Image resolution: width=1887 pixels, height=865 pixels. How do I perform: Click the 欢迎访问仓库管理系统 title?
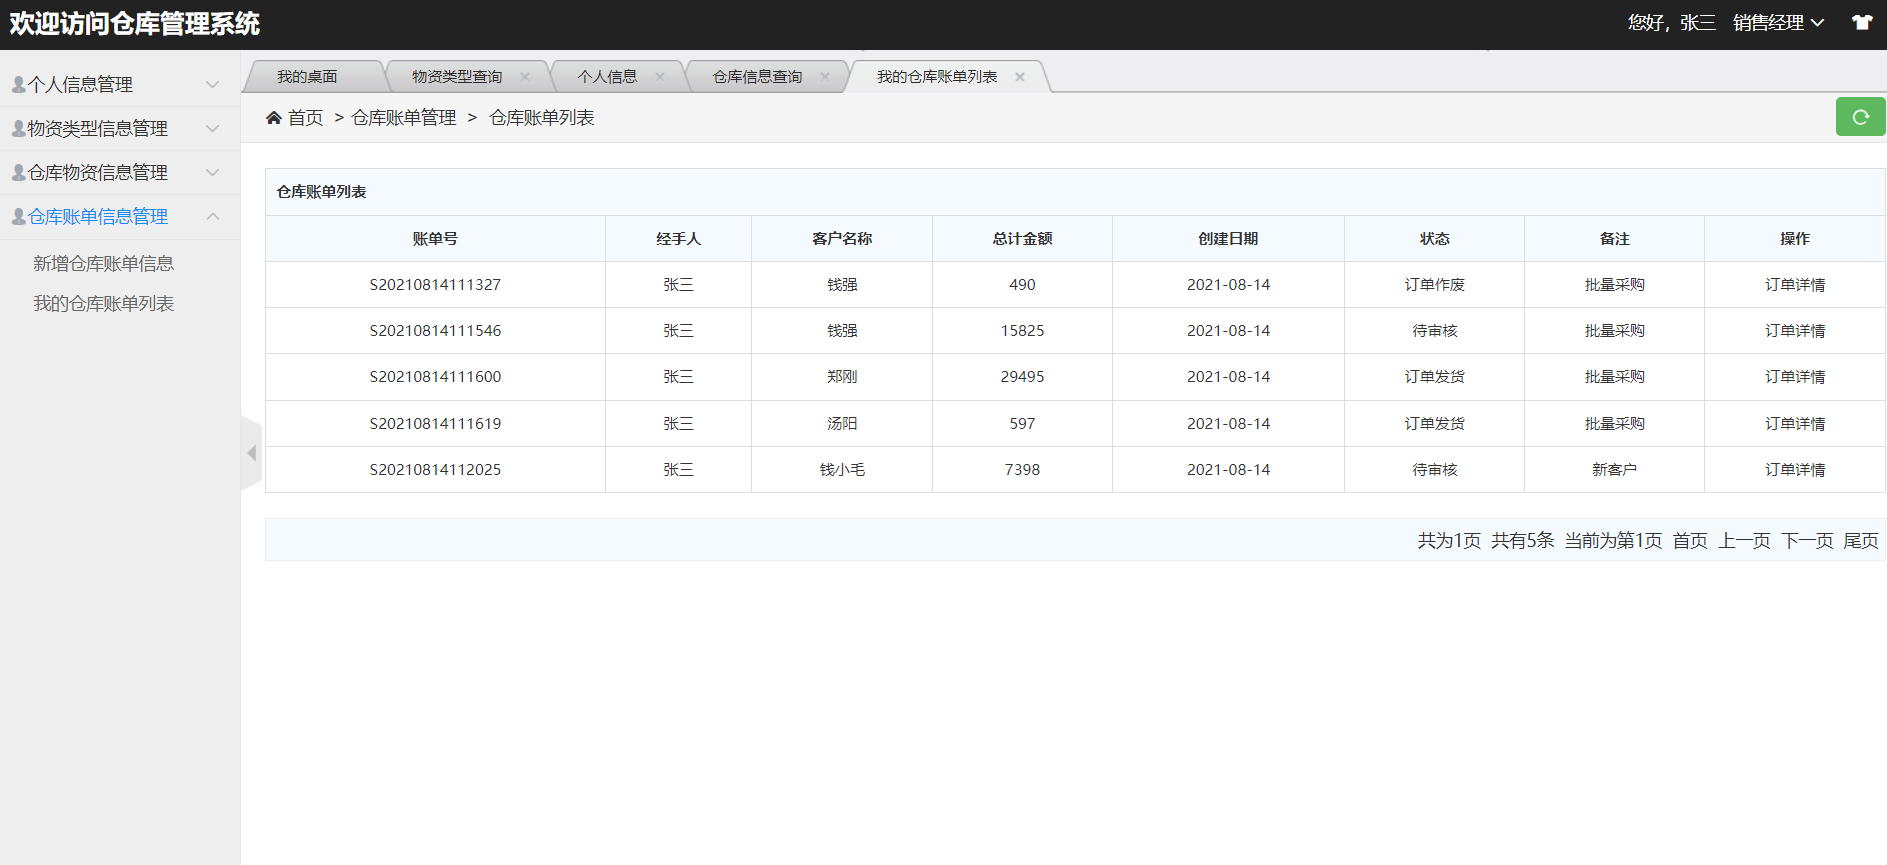tap(135, 24)
